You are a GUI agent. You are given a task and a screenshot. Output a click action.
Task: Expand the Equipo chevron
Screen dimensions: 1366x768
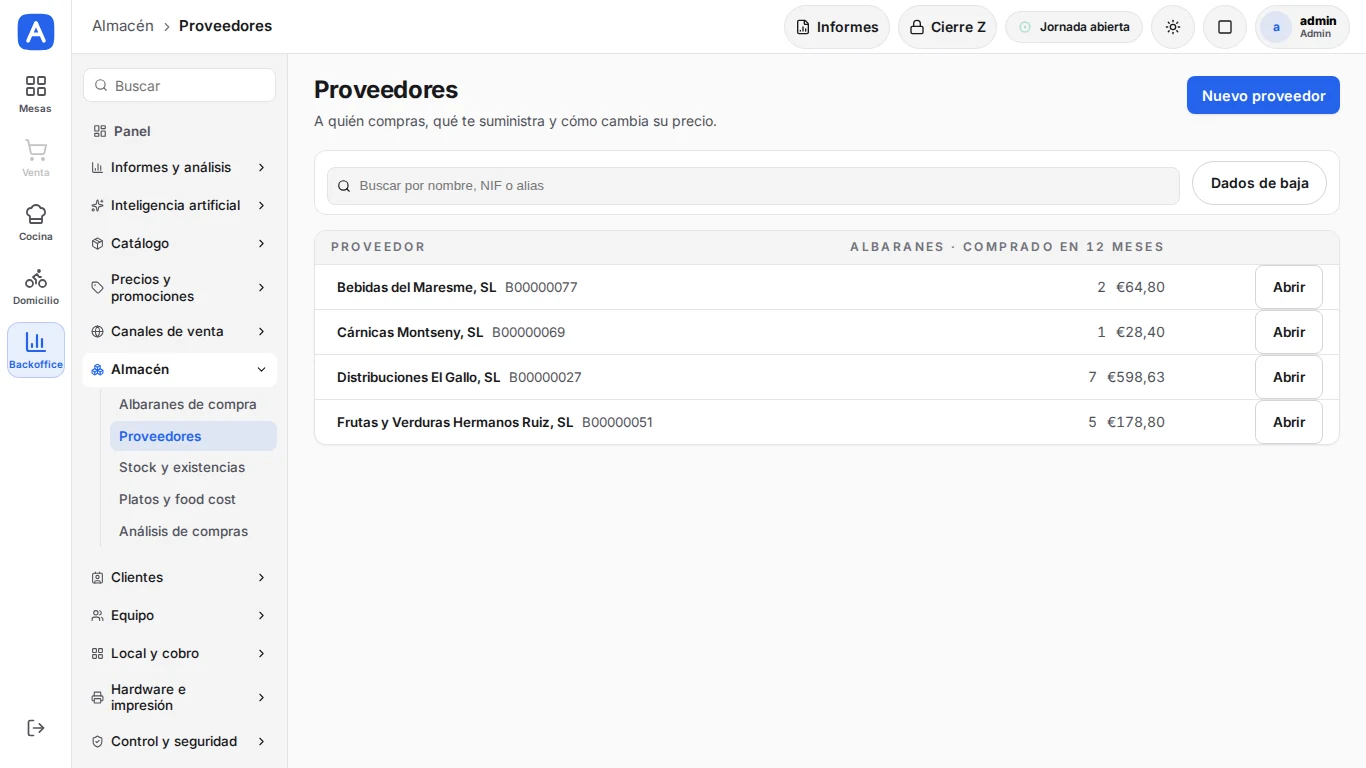[x=261, y=615]
